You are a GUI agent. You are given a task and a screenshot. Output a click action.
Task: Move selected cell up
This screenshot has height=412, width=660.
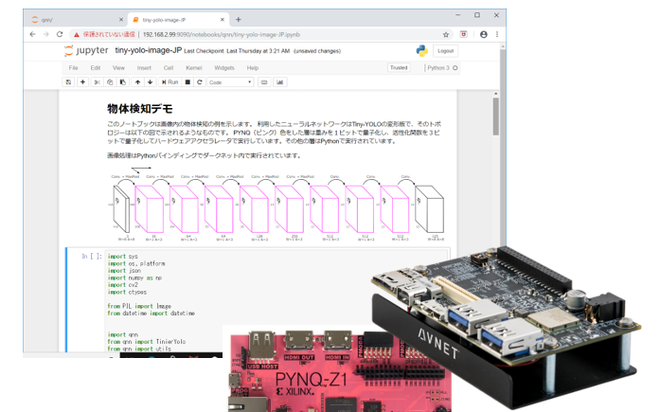pyautogui.click(x=138, y=82)
